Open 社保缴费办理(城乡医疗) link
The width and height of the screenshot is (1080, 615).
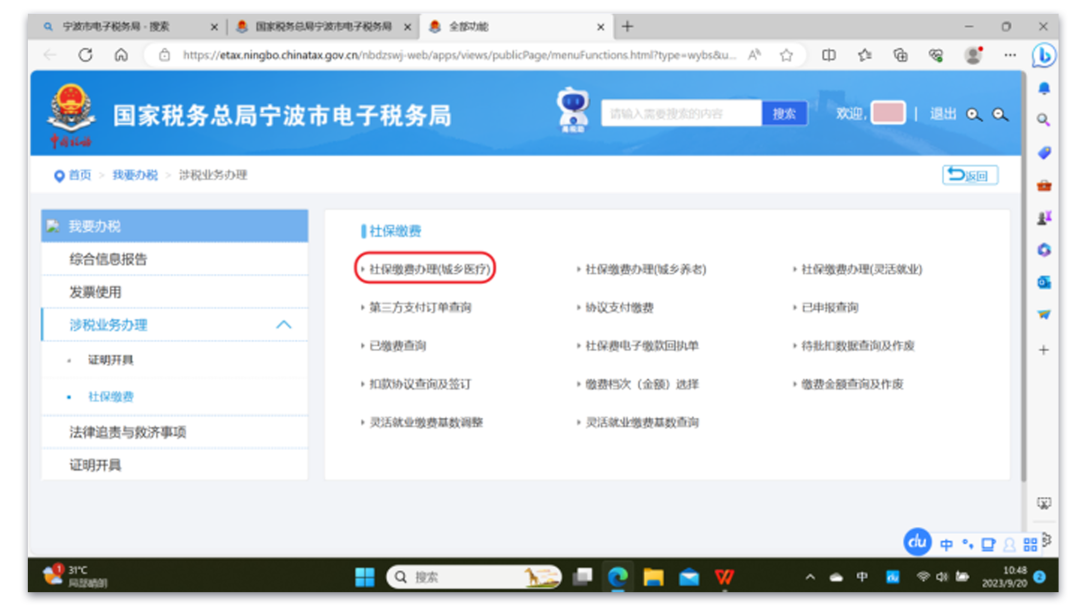429,269
